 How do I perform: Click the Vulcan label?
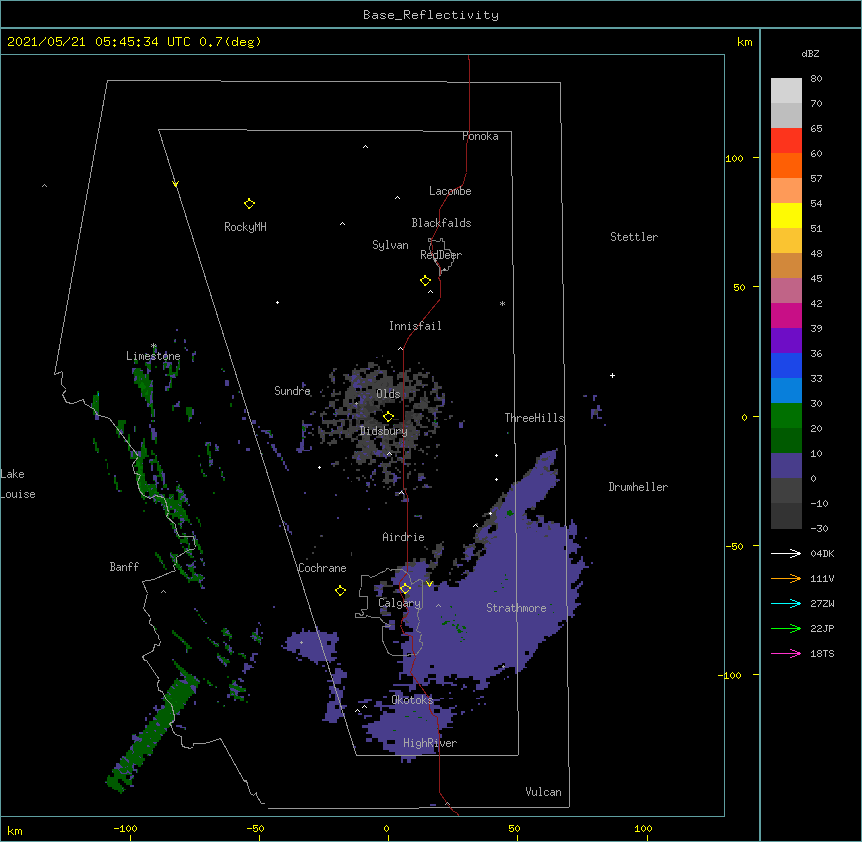tap(543, 792)
